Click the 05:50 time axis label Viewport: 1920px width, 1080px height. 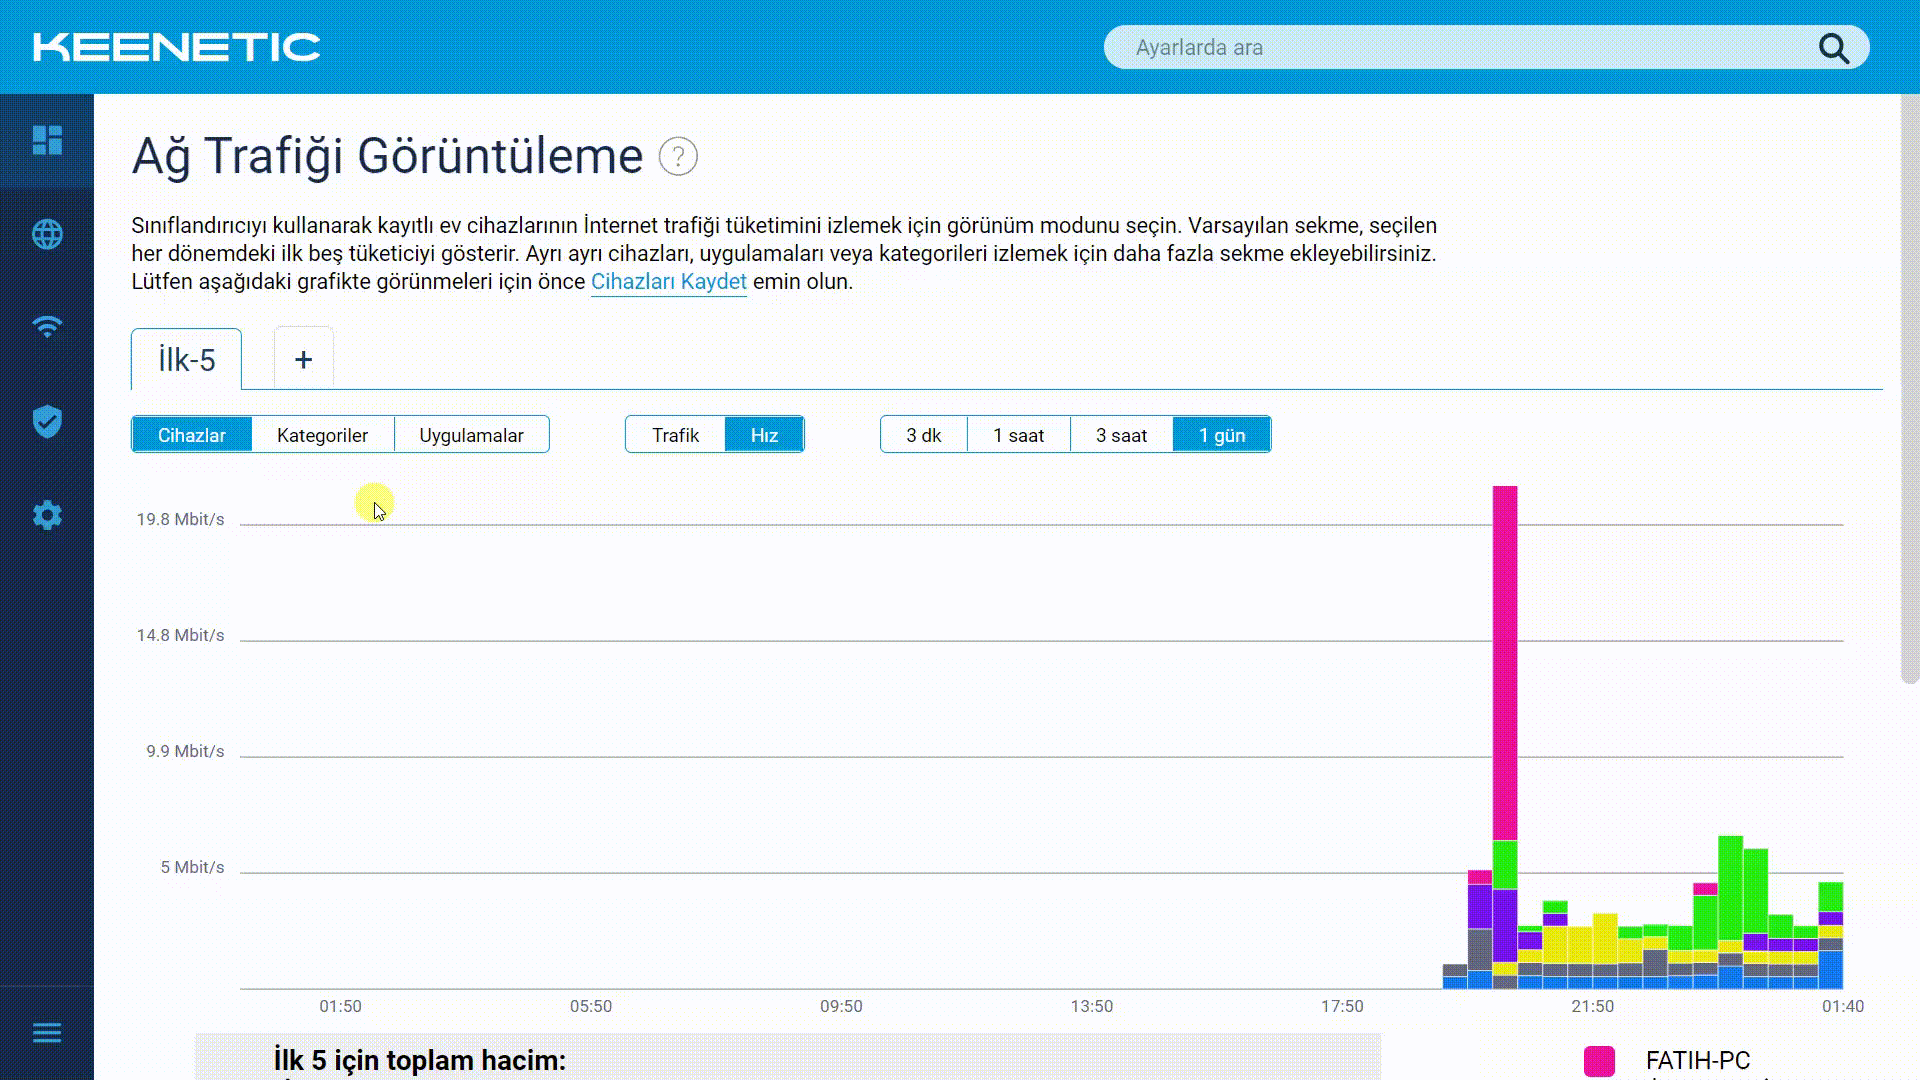tap(591, 1006)
